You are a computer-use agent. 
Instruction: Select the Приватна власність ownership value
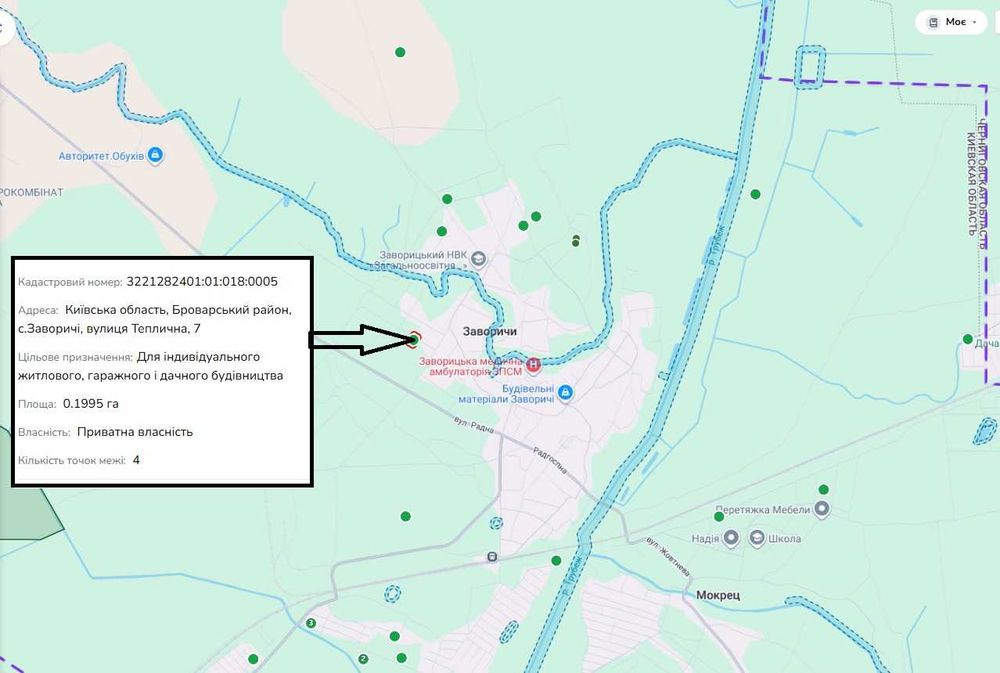point(135,432)
